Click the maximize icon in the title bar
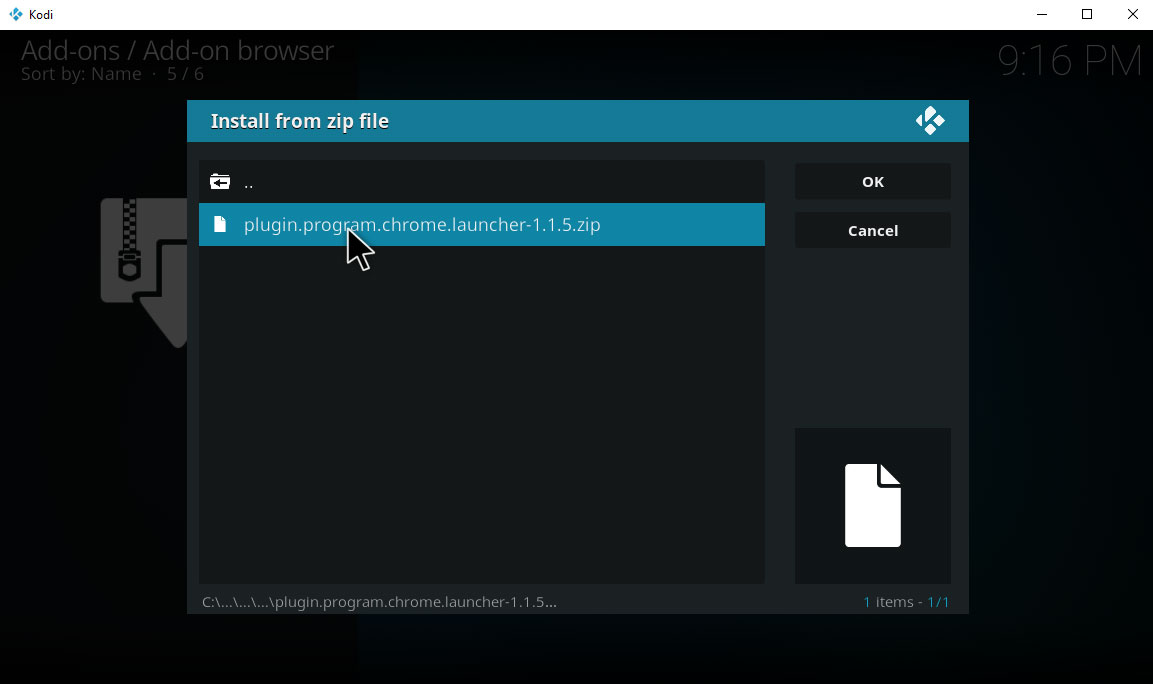The image size is (1153, 684). (x=1086, y=14)
